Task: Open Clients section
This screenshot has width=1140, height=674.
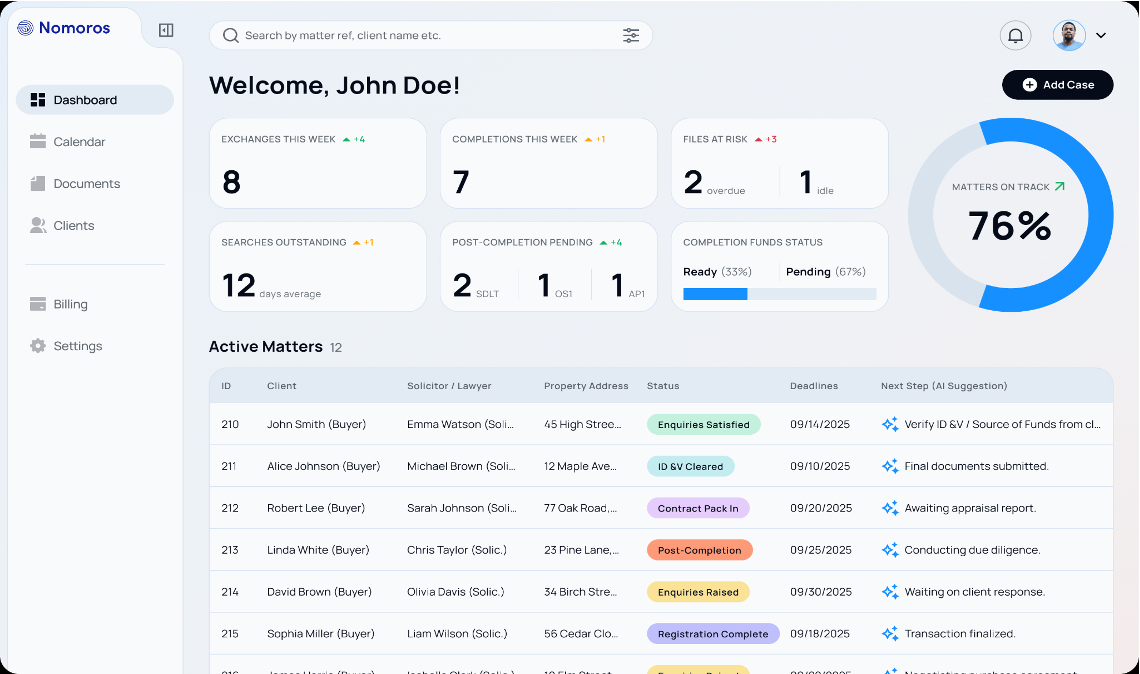Action: click(74, 226)
